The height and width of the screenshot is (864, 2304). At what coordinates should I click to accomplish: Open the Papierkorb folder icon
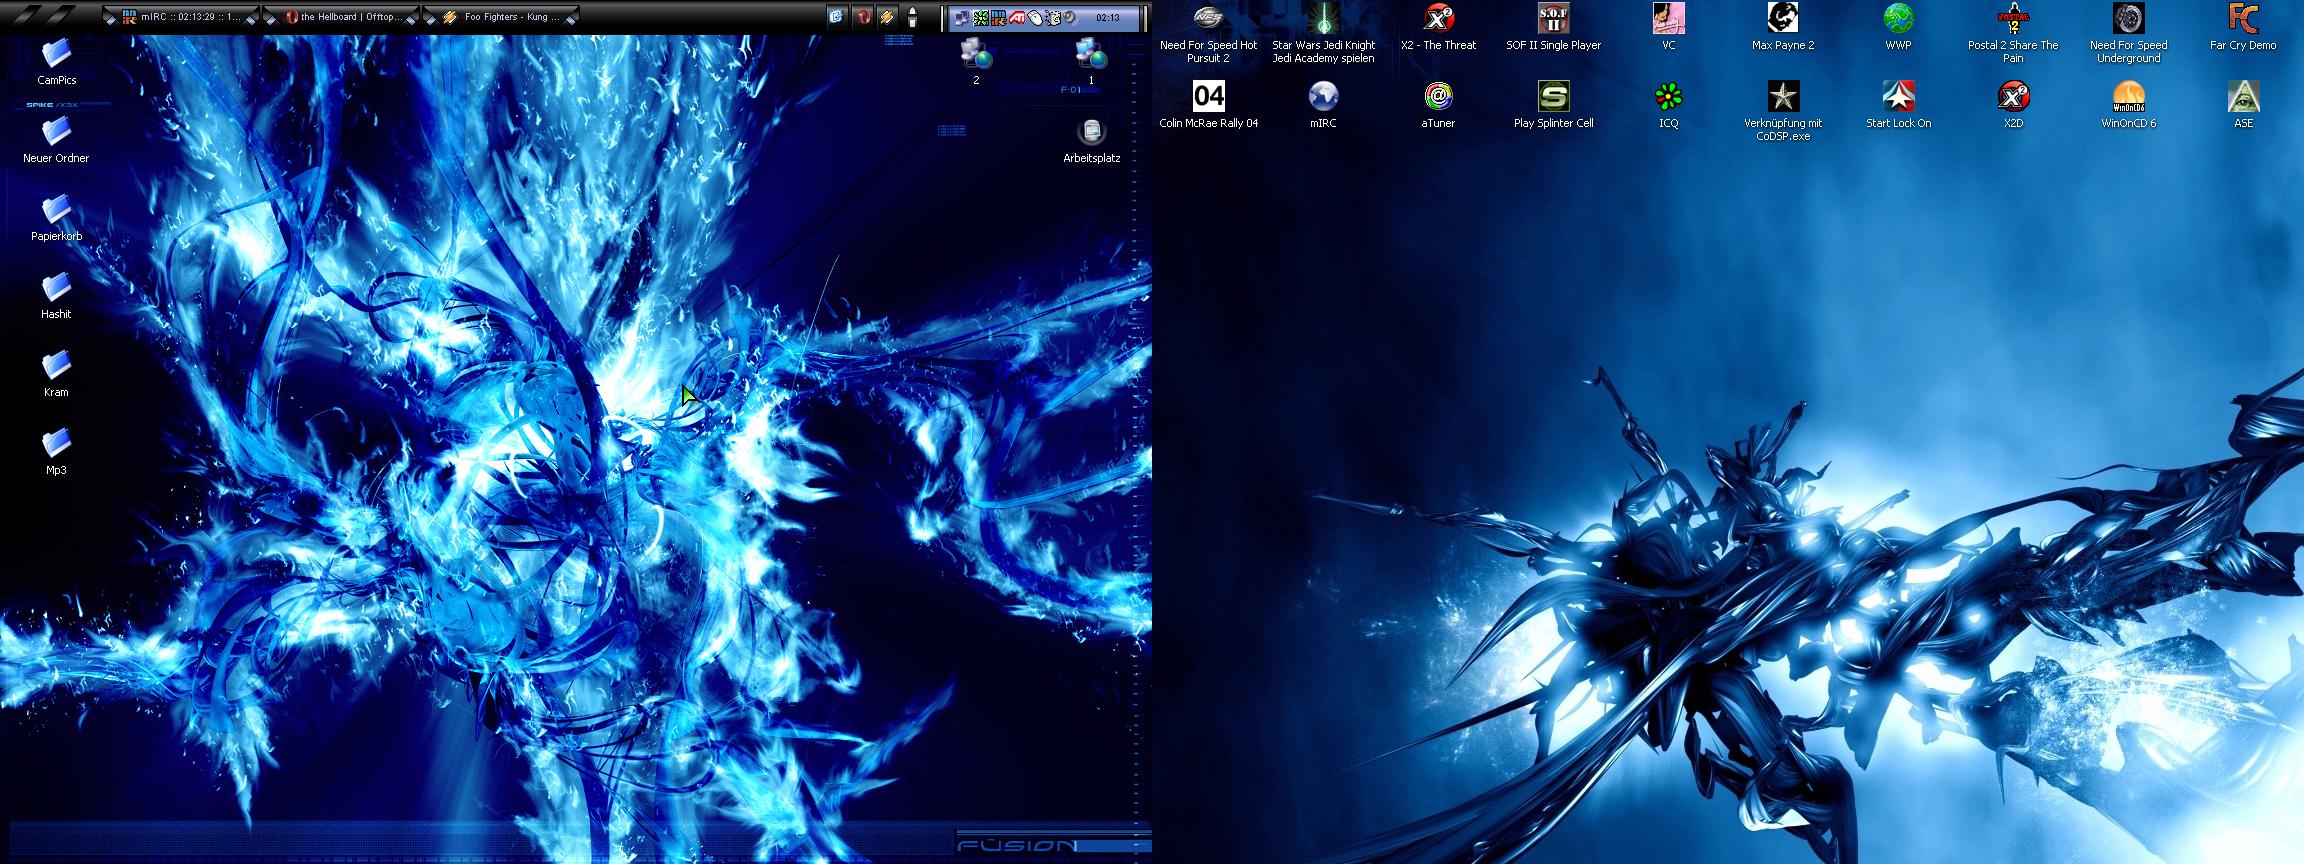(56, 210)
